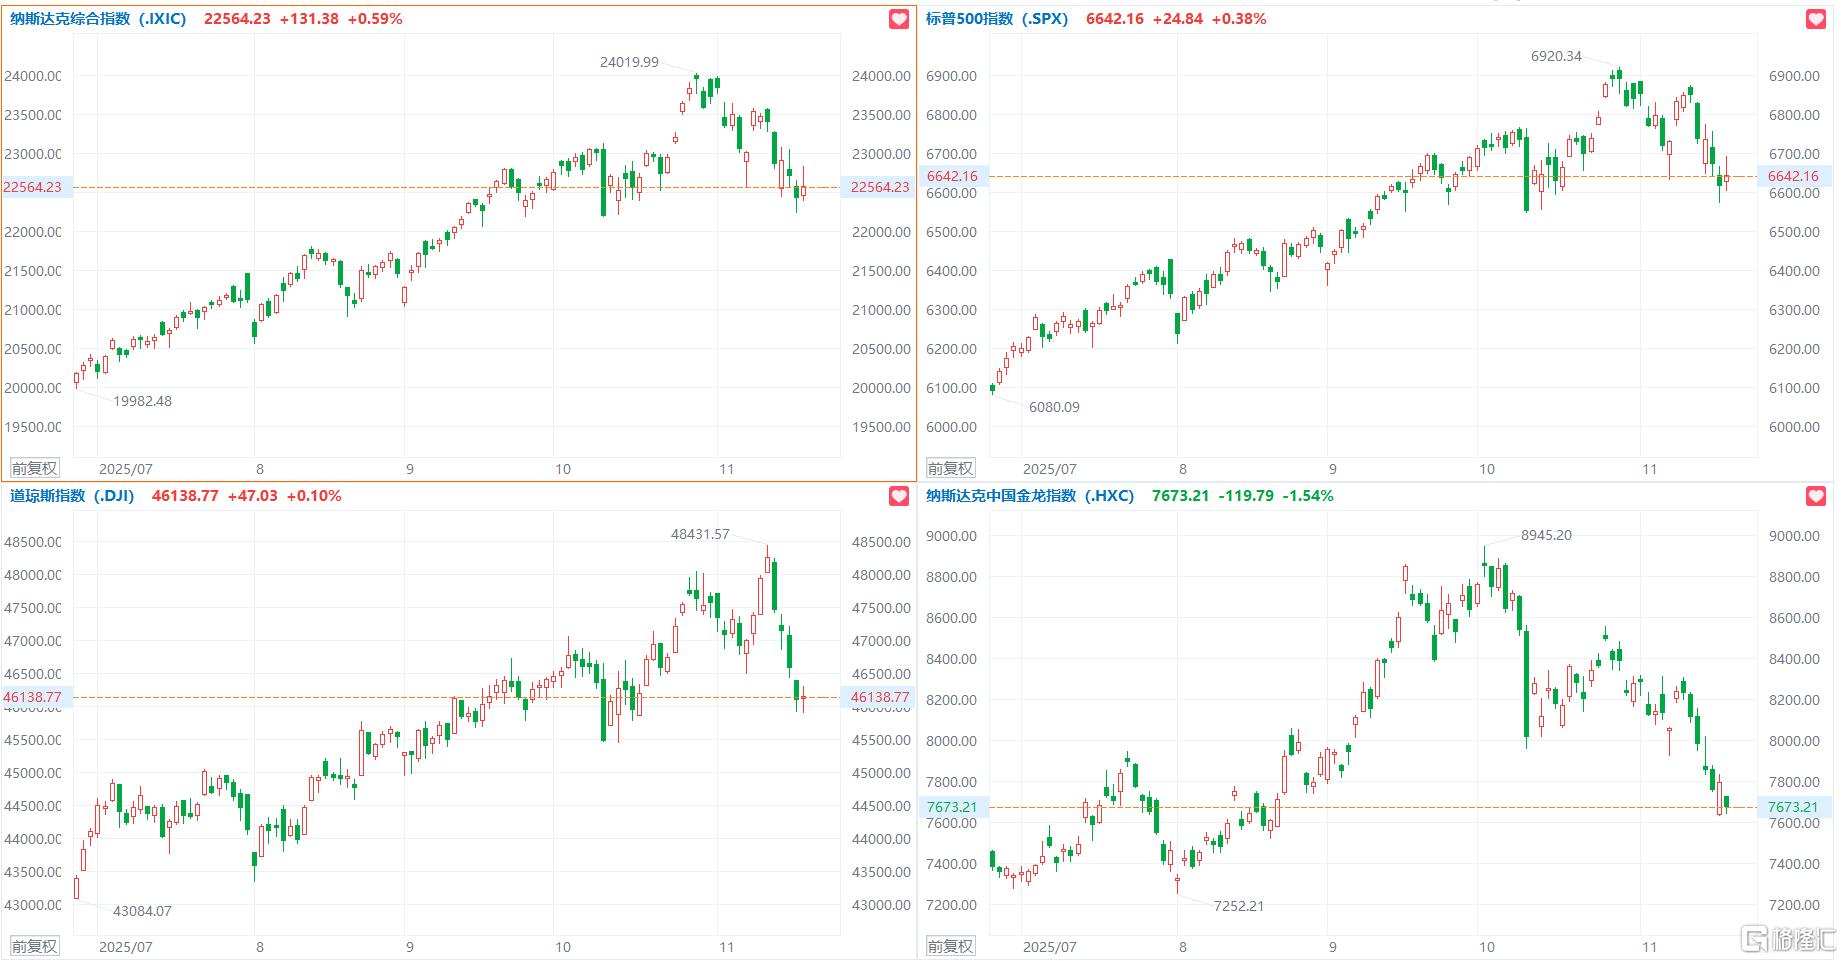Click the 24019.99 high marker on Nasdaq
Screen dimensions: 1844x961
point(629,62)
